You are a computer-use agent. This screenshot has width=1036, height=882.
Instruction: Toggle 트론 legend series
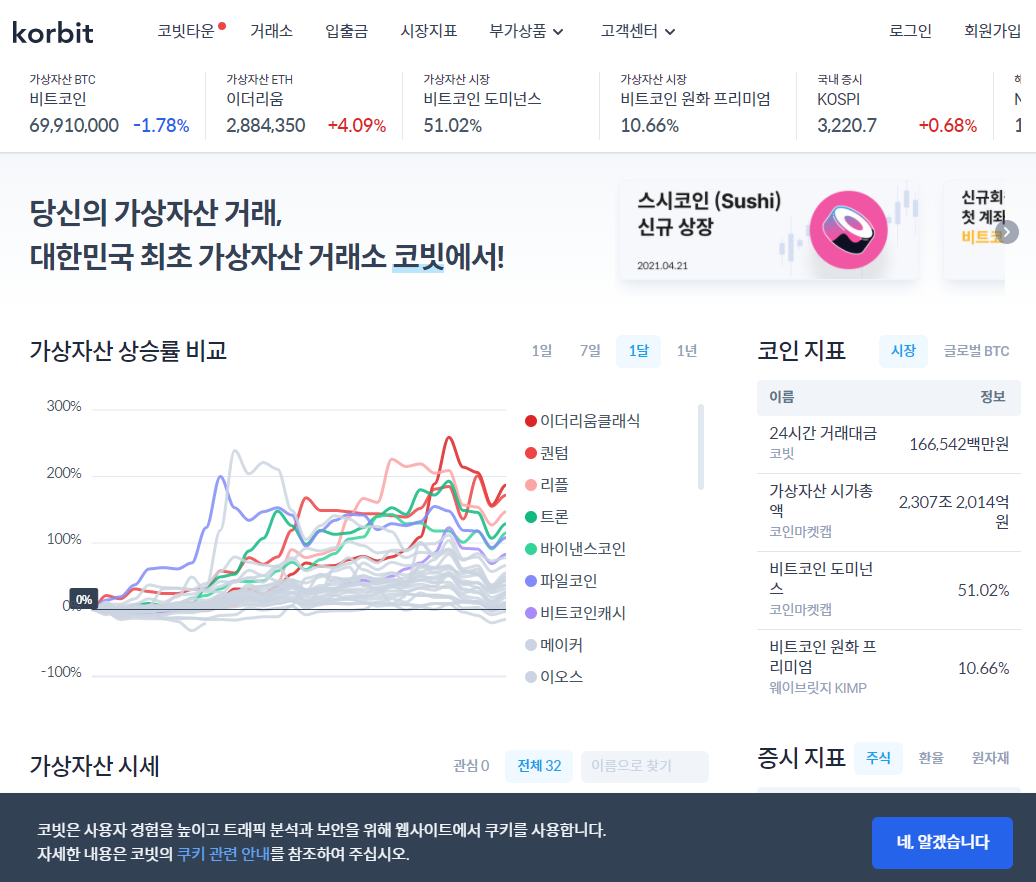pos(546,517)
